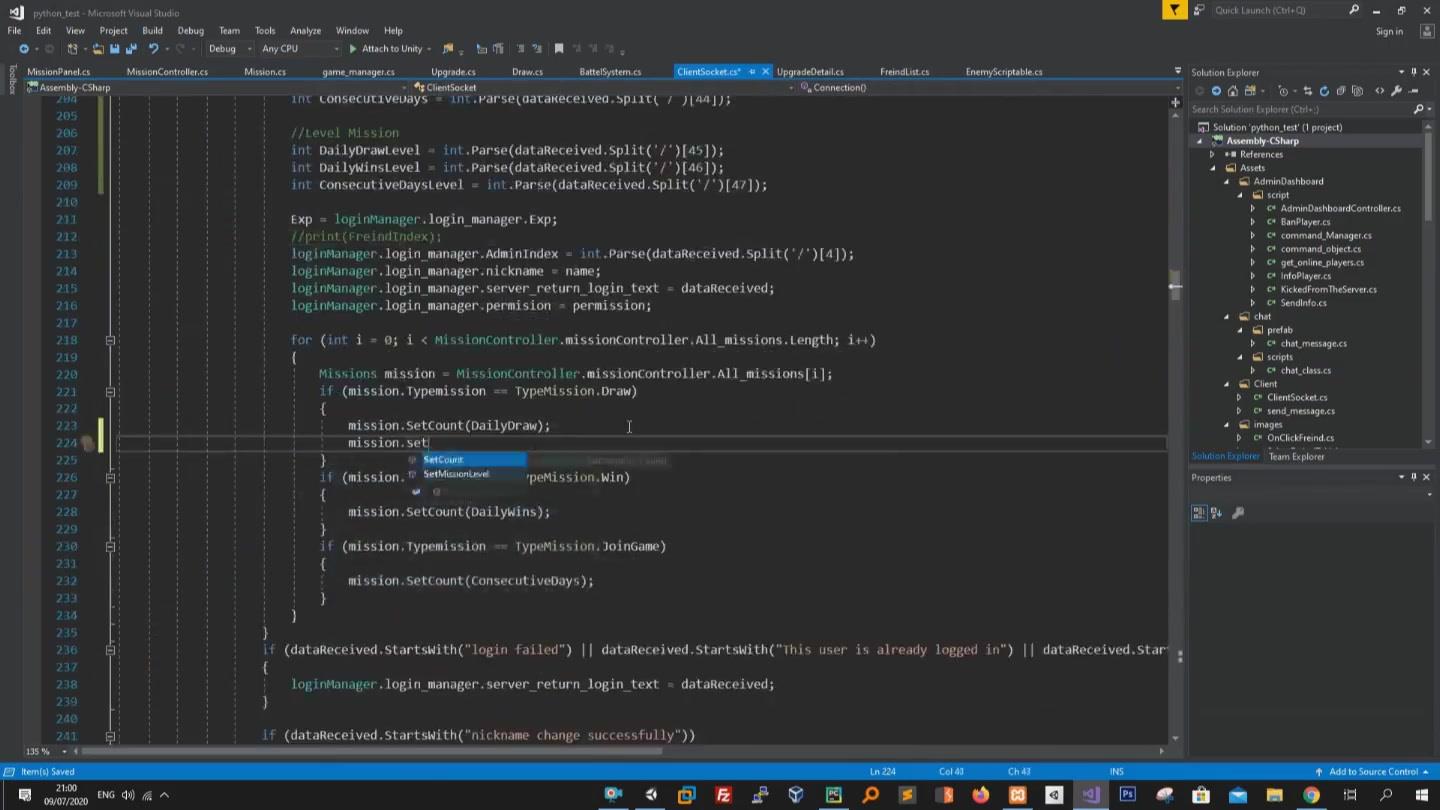Switch to the MissionController.cs tab
1440x810 pixels.
pos(167,72)
